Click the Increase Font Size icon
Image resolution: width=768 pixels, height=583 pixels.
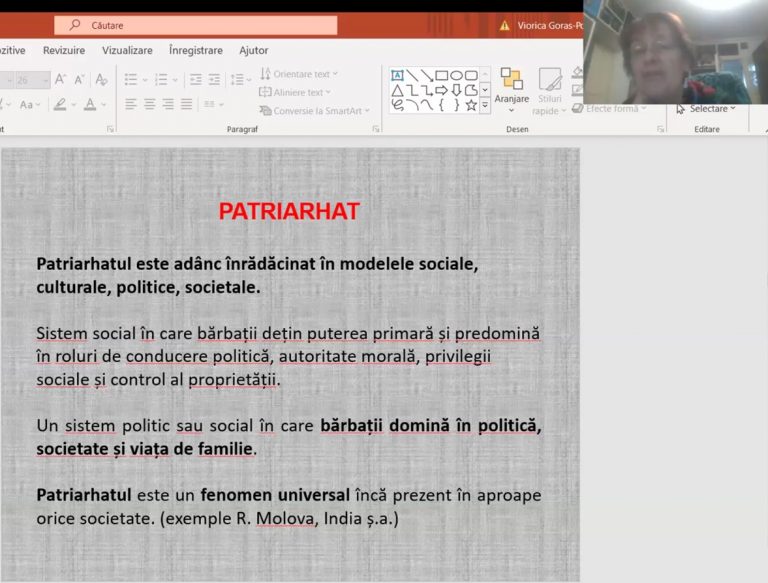(x=61, y=79)
